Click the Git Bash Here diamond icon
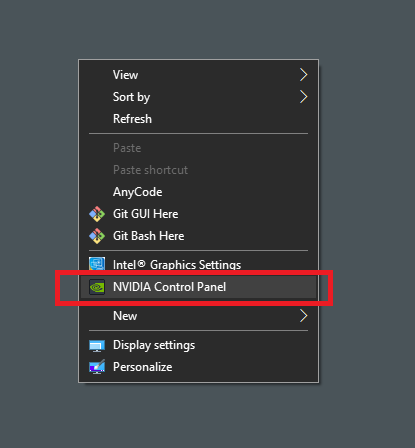Image resolution: width=415 pixels, height=448 pixels. click(97, 236)
